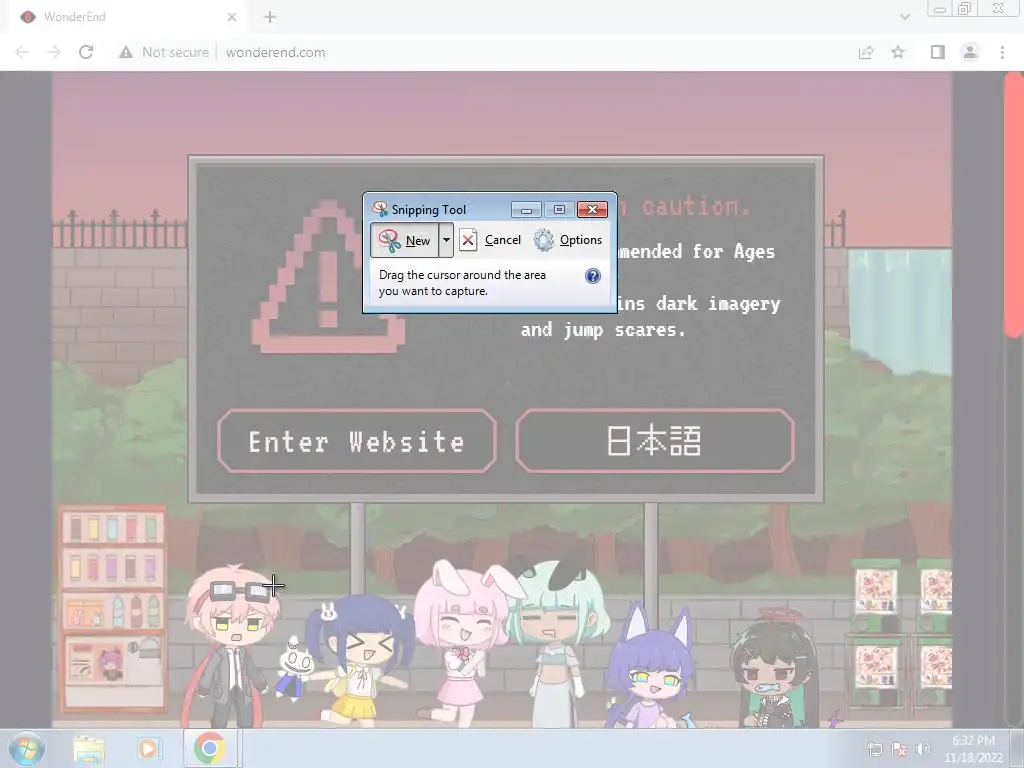
Task: Click the Snipping Tool scissors title icon
Action: click(x=380, y=209)
